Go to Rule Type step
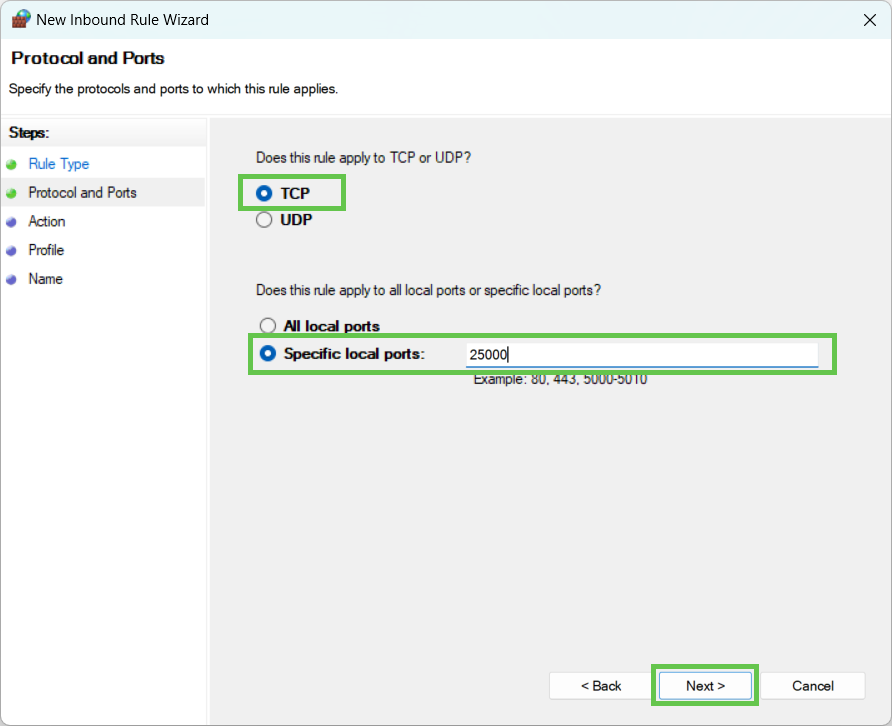This screenshot has height=726, width=892. 59,164
